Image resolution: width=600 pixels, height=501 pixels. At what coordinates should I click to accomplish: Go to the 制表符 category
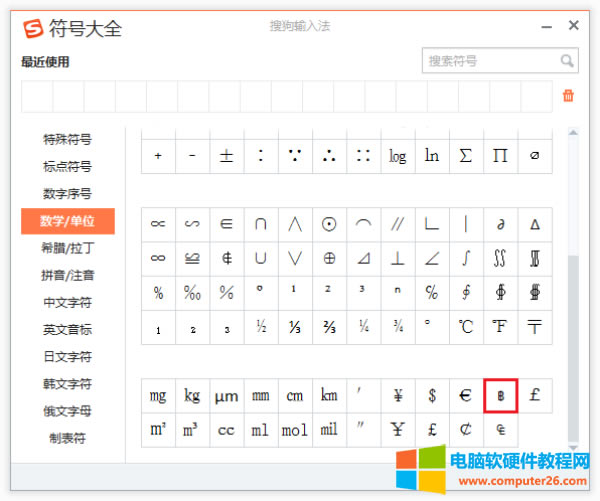tap(67, 438)
